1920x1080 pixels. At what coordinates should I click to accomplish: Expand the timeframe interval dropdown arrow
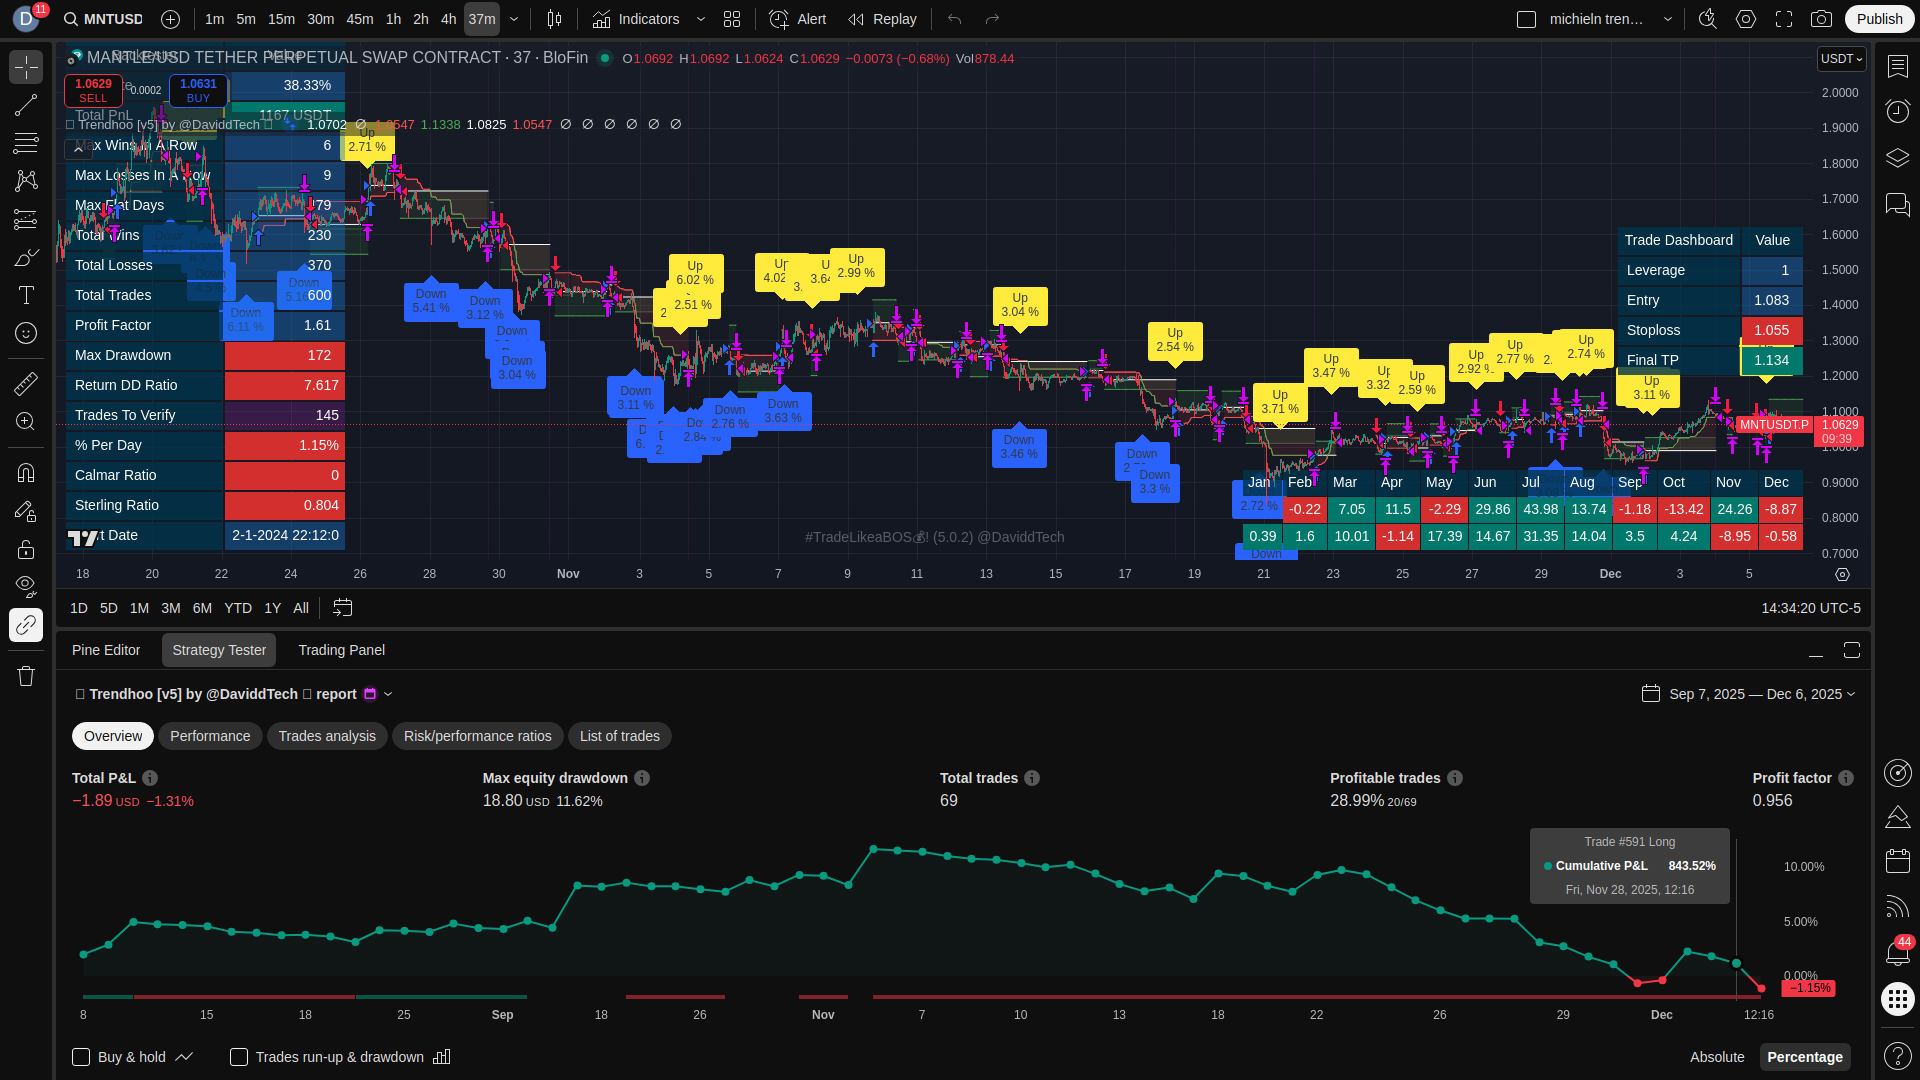tap(514, 19)
